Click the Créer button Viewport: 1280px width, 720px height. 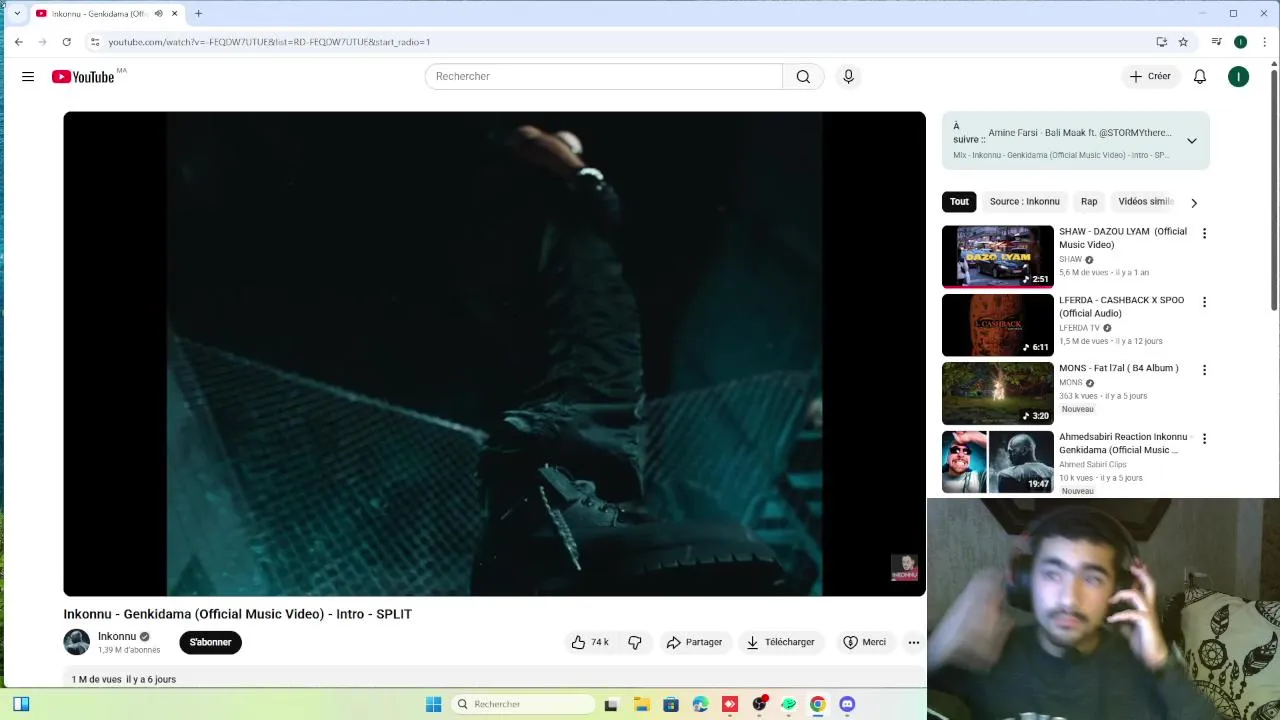pos(1150,76)
